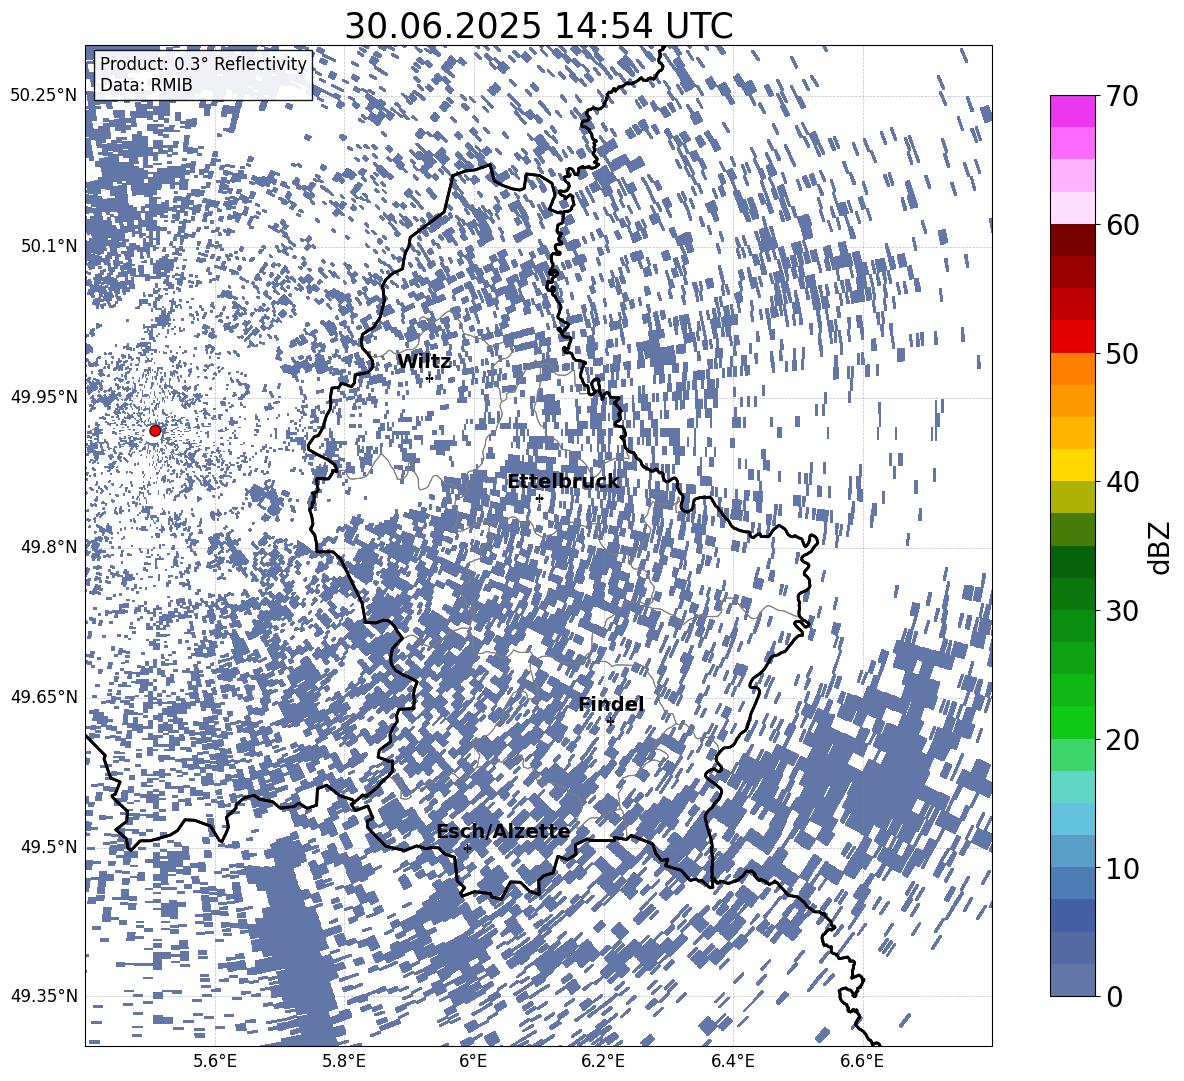The image size is (1184, 1081).
Task: Click the 6.4°E longitude label
Action: (x=732, y=1062)
